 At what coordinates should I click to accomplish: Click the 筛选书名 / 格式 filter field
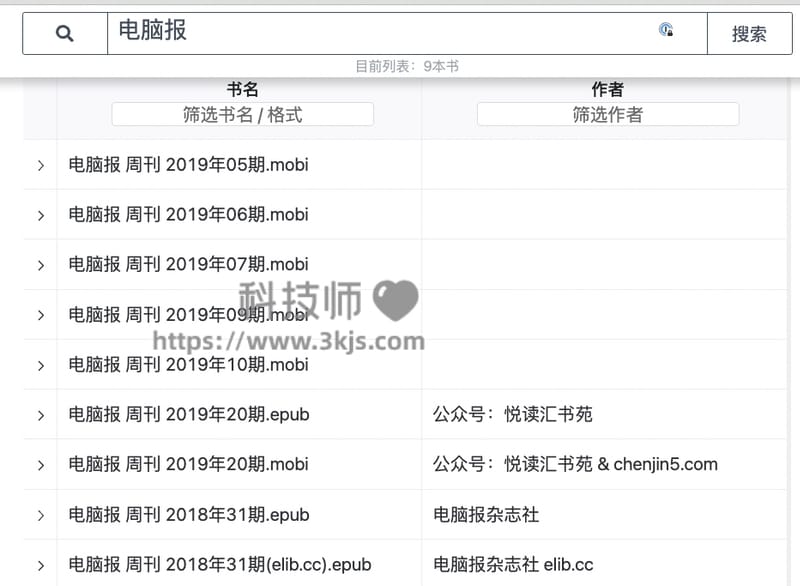242,114
